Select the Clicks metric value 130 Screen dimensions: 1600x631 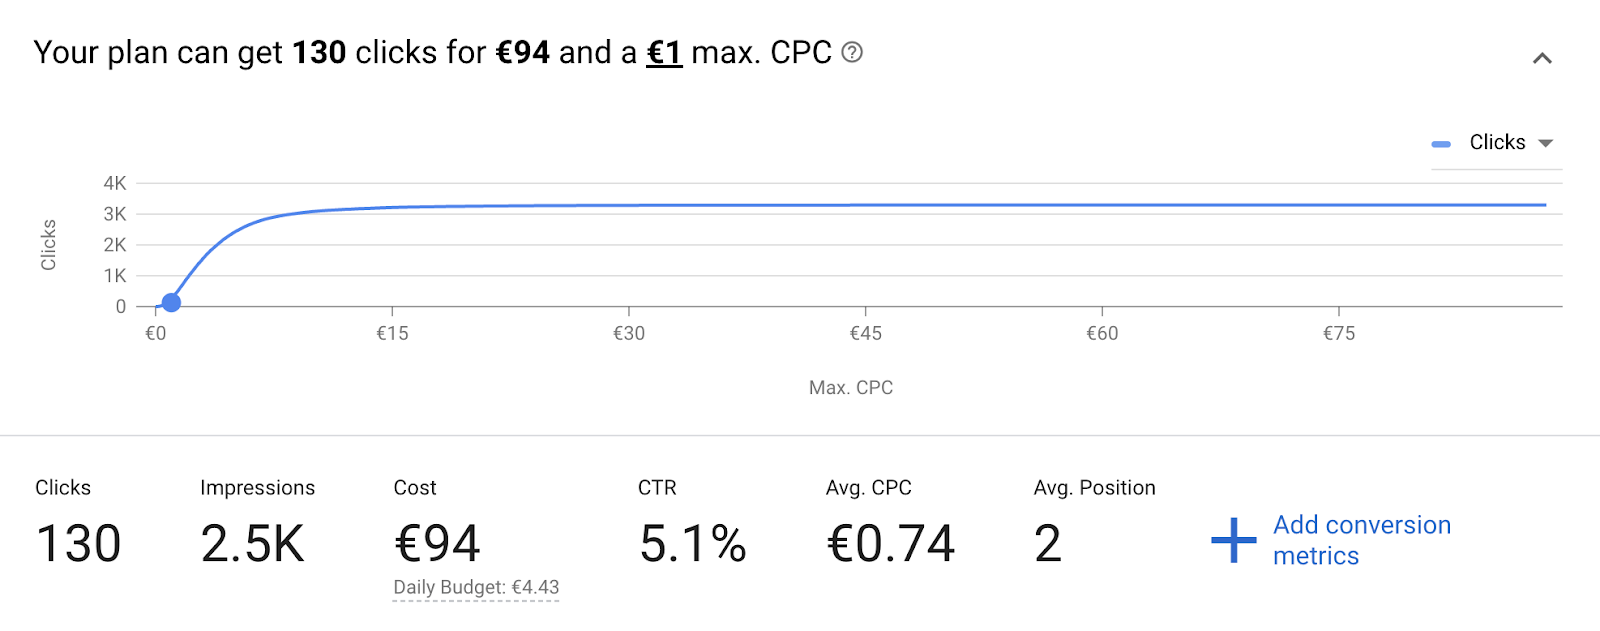(x=78, y=544)
